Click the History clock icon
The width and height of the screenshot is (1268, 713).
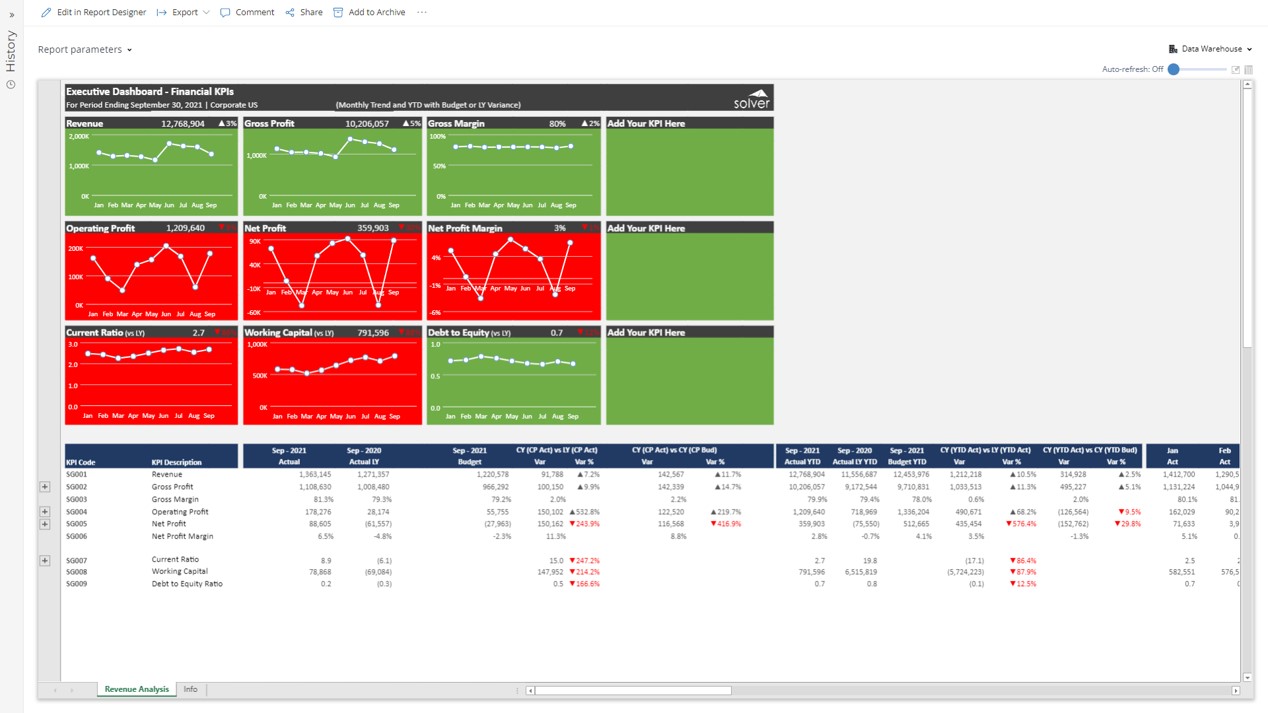pos(11,84)
